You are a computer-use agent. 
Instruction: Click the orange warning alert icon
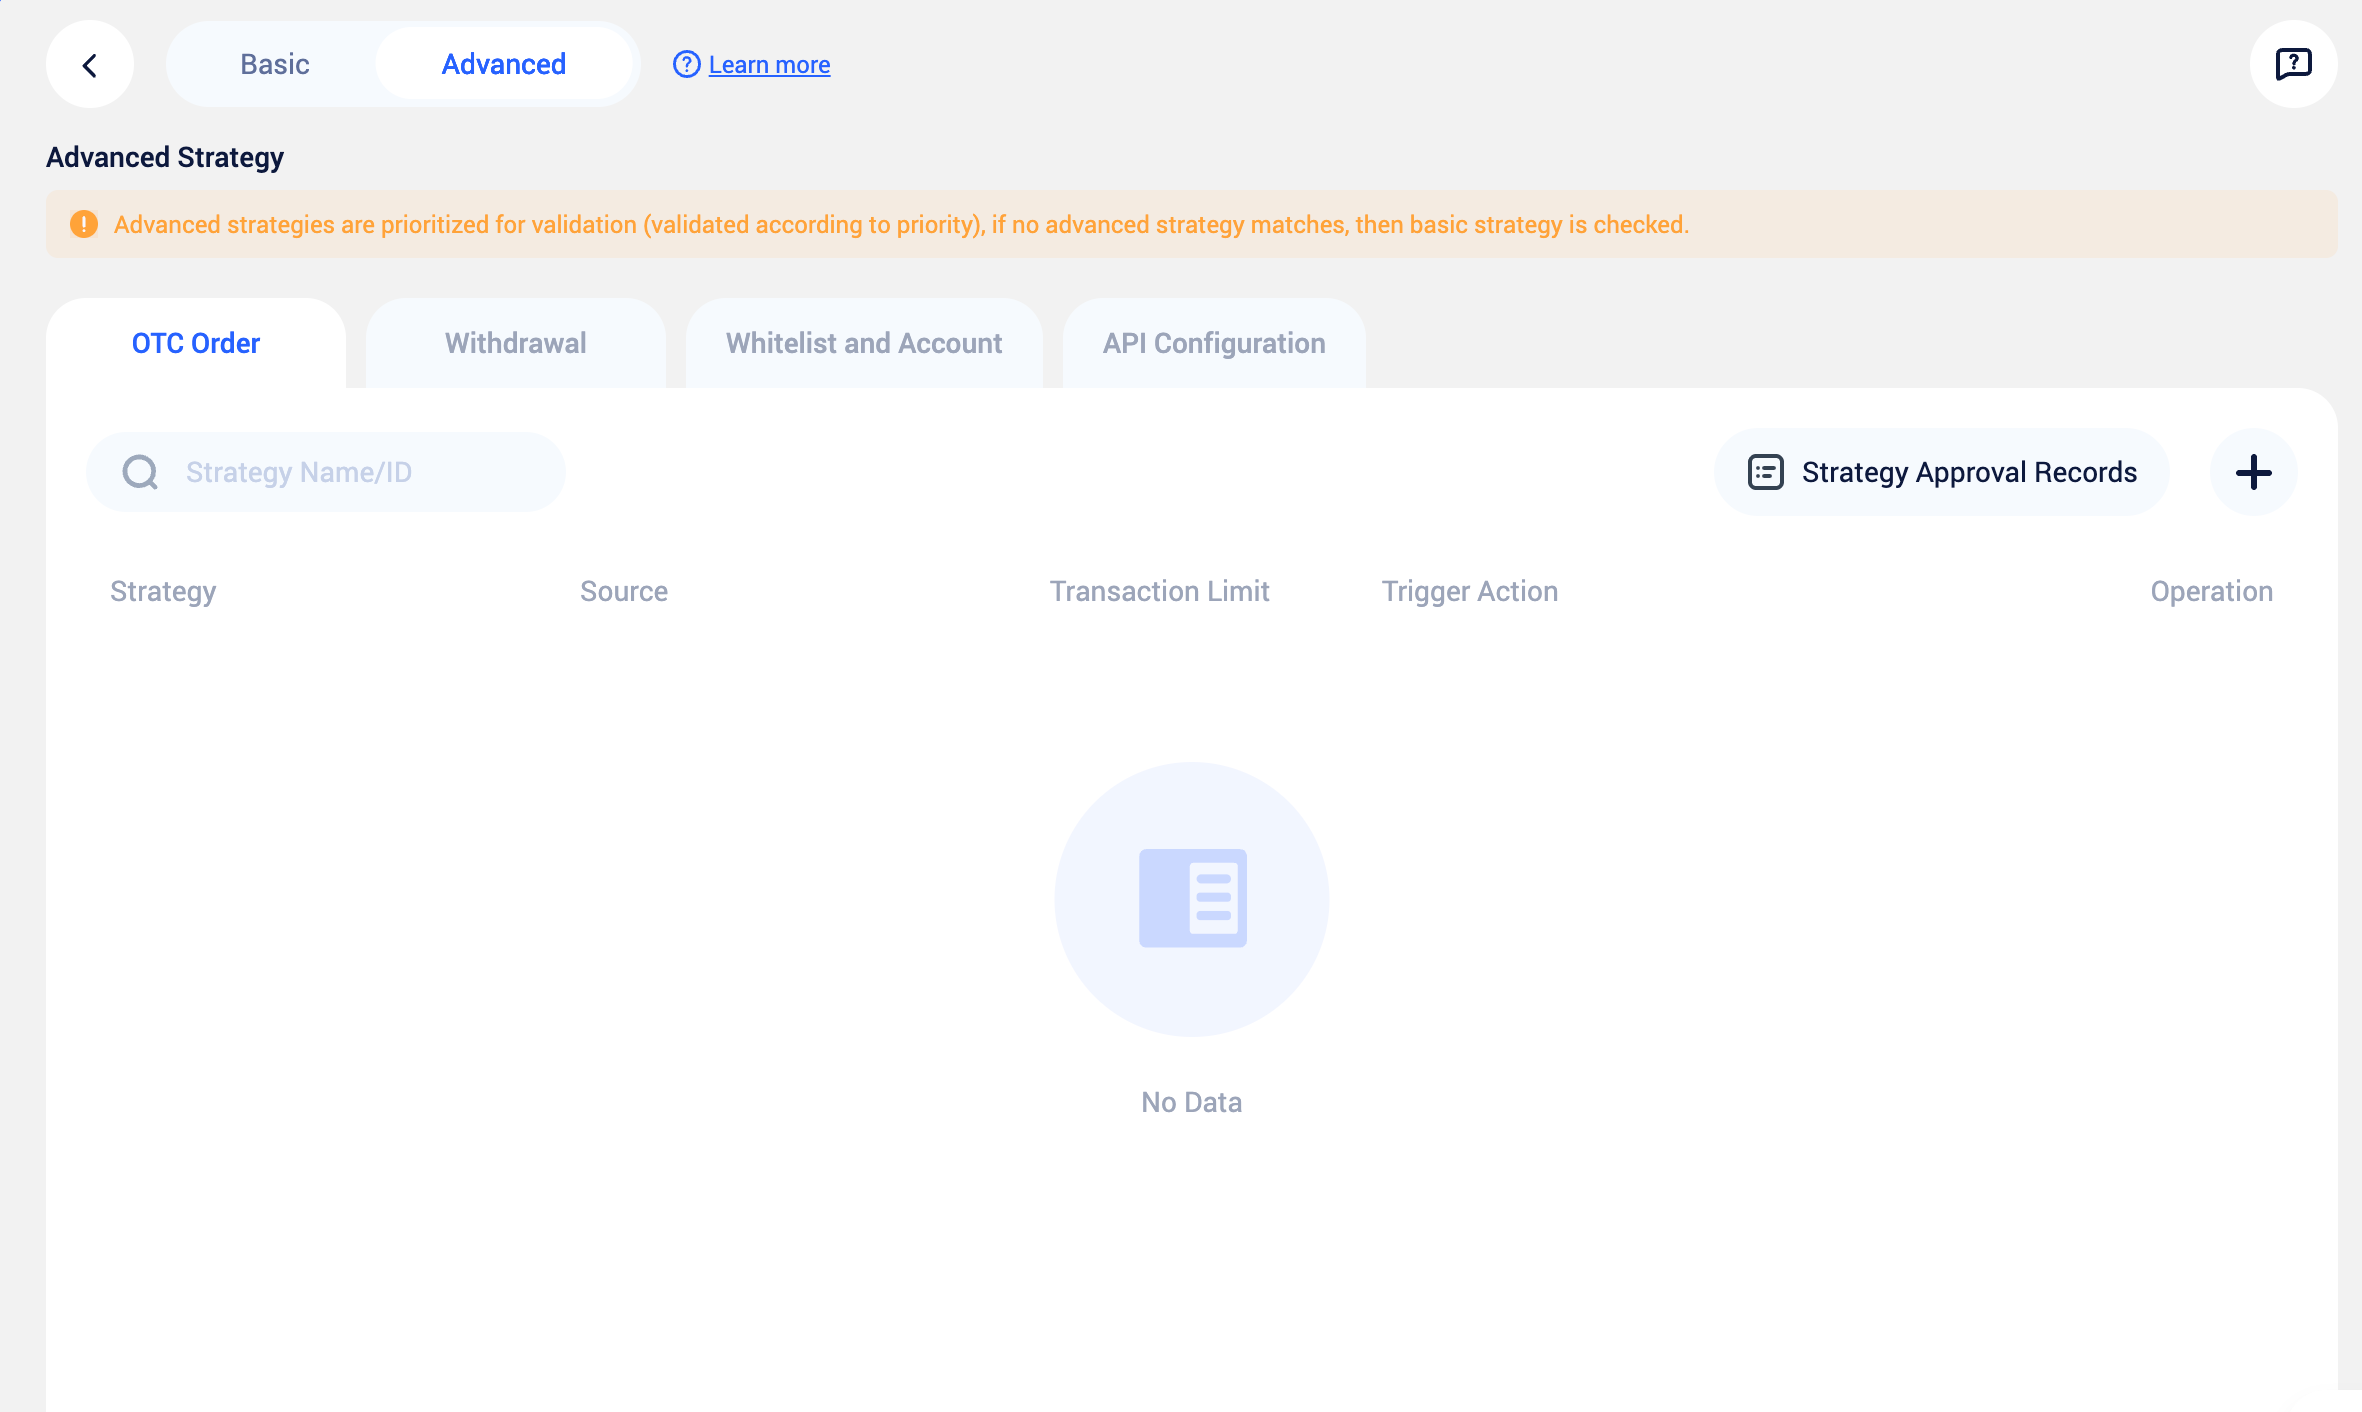point(84,224)
